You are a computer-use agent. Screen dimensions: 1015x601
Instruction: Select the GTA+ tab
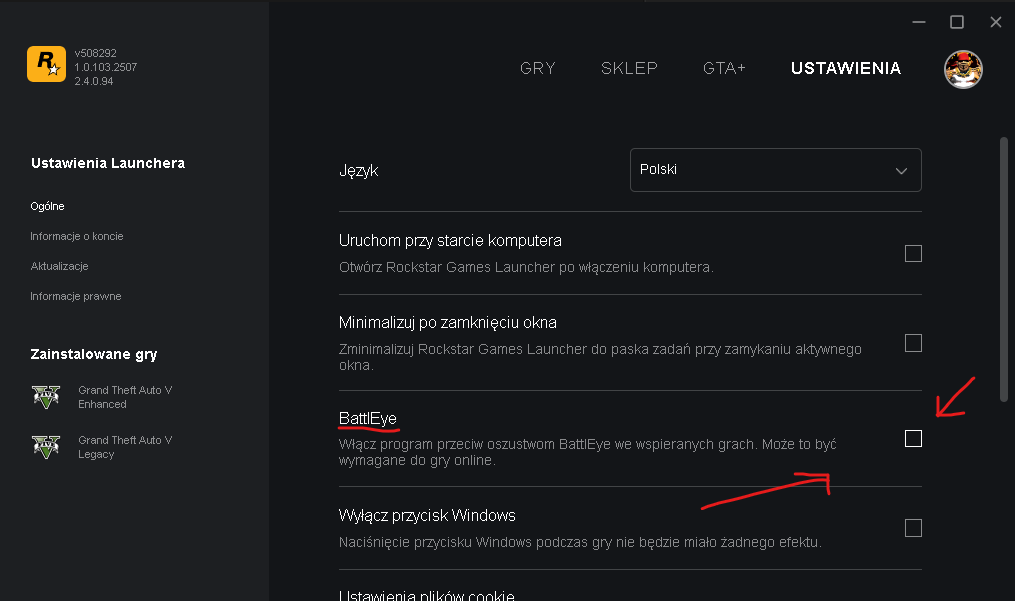724,69
